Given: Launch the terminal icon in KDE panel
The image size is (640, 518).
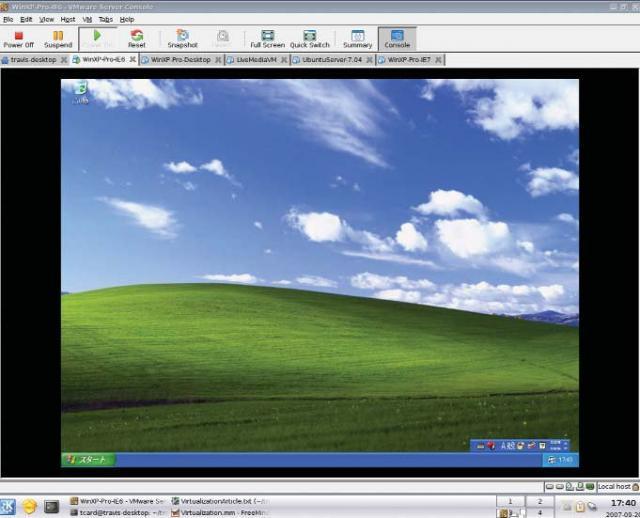Looking at the screenshot, I should click(52, 507).
